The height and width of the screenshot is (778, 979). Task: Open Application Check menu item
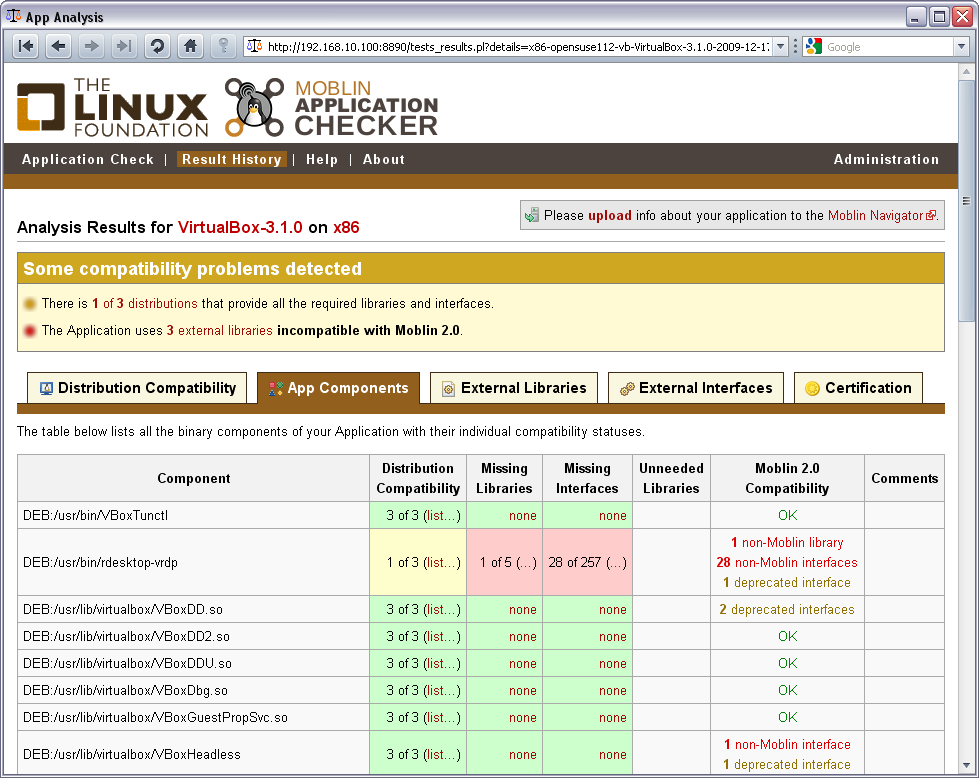88,159
